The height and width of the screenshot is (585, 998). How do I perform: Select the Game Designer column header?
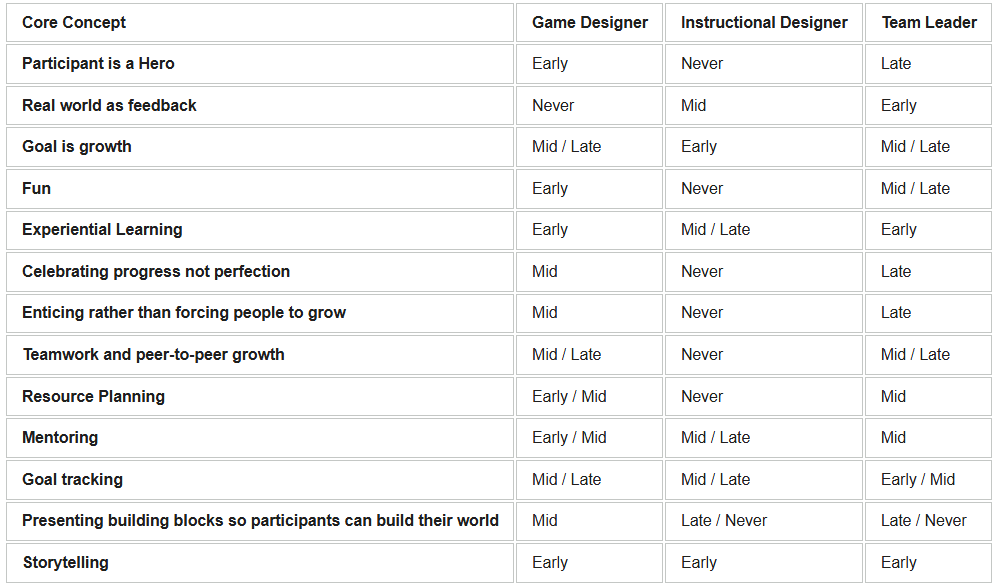coord(589,23)
